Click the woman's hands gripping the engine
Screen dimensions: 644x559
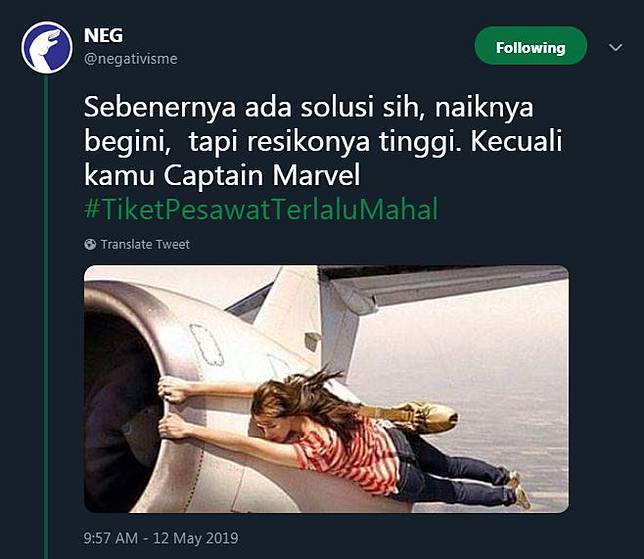click(172, 408)
